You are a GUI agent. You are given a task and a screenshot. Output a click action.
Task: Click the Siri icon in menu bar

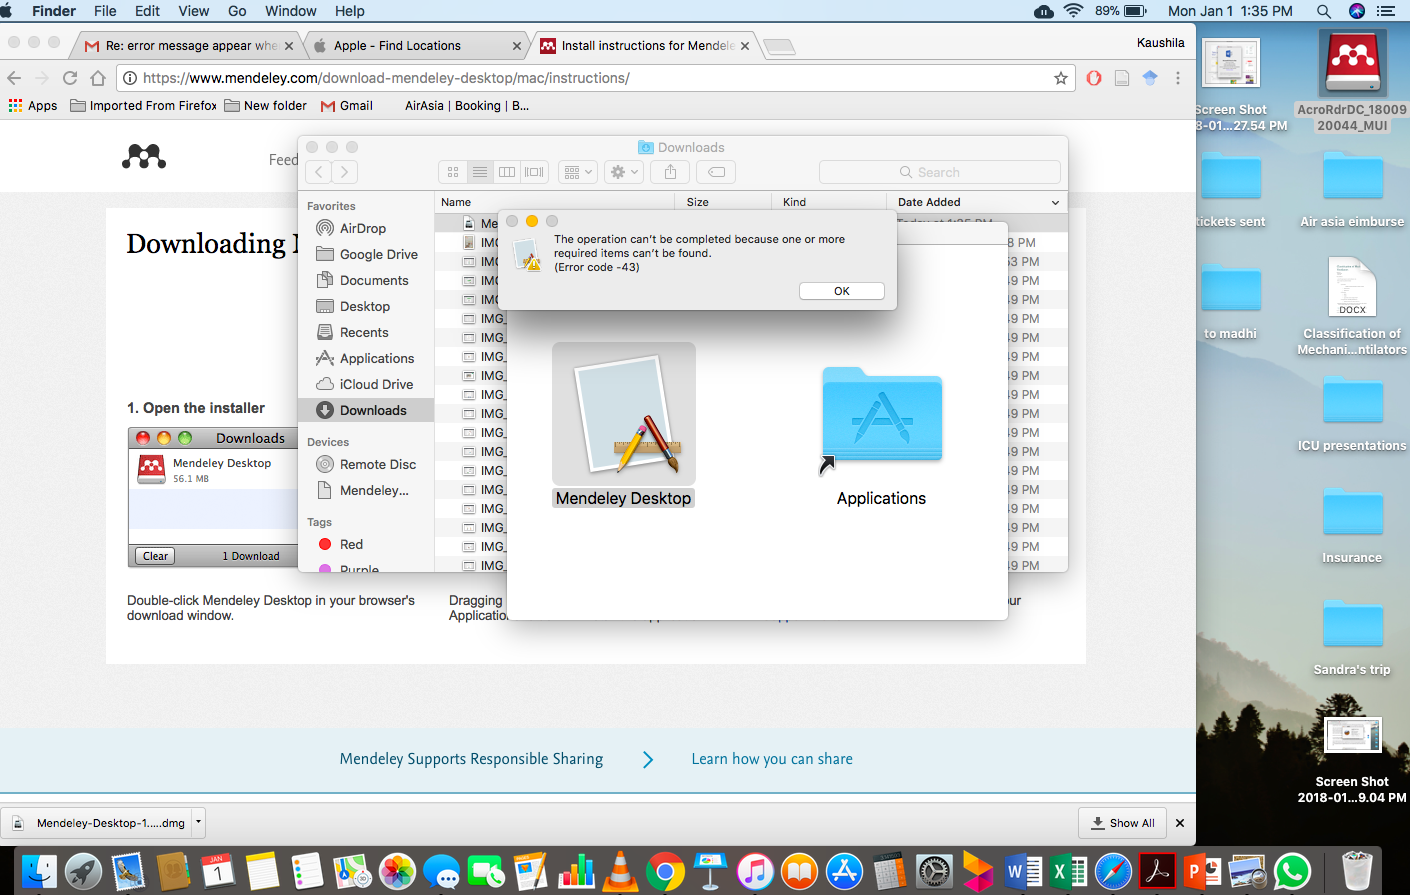[x=1356, y=11]
